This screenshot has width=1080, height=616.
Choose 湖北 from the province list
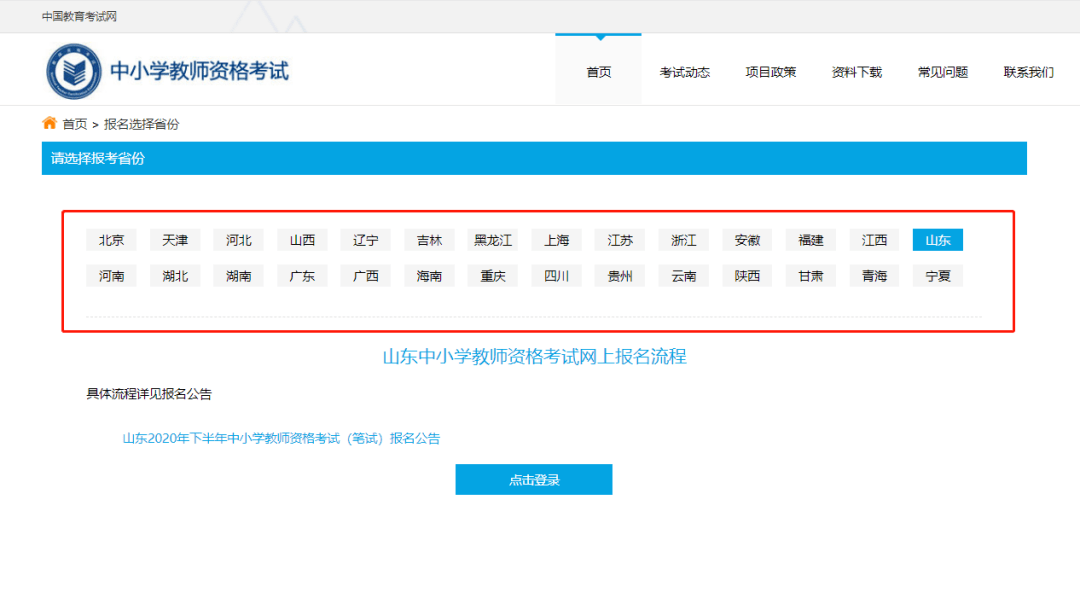tap(175, 276)
